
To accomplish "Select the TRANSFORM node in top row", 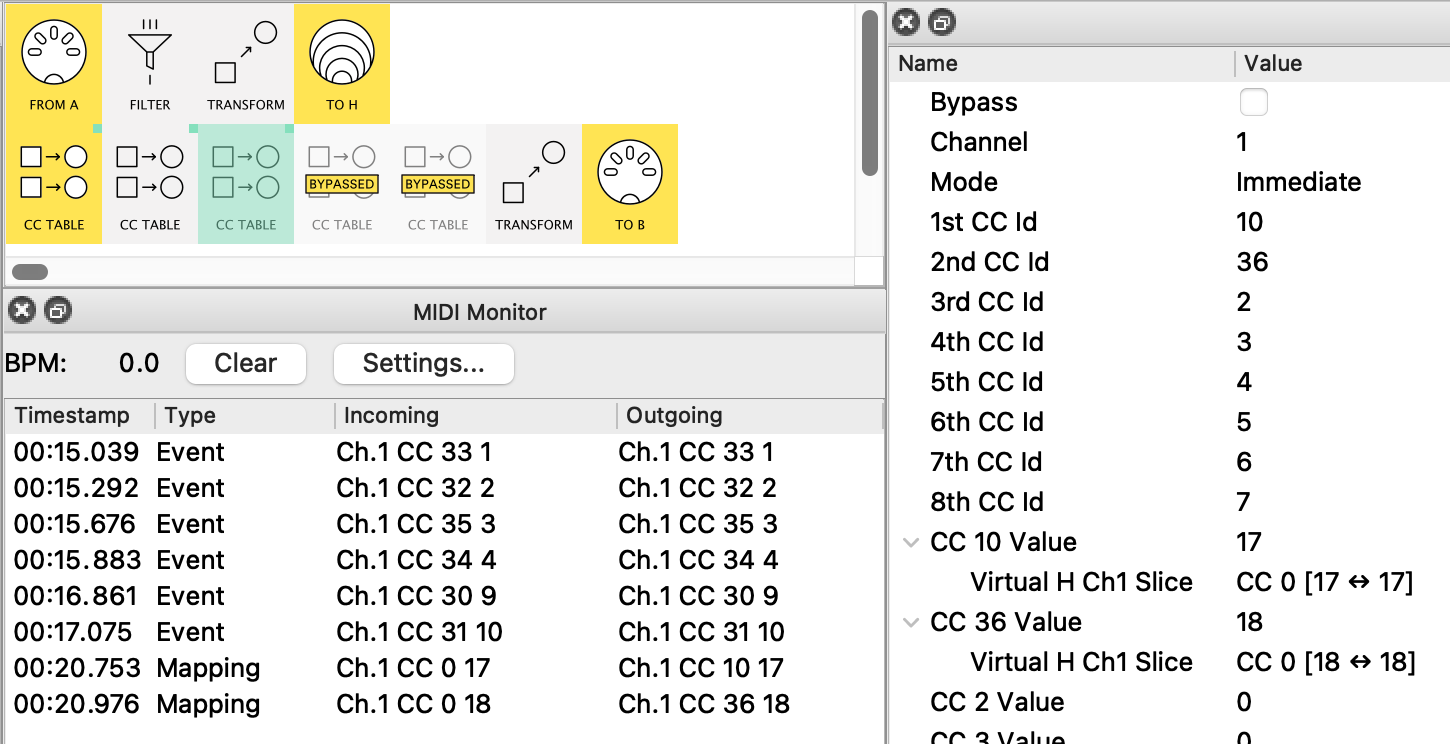I will (246, 62).
